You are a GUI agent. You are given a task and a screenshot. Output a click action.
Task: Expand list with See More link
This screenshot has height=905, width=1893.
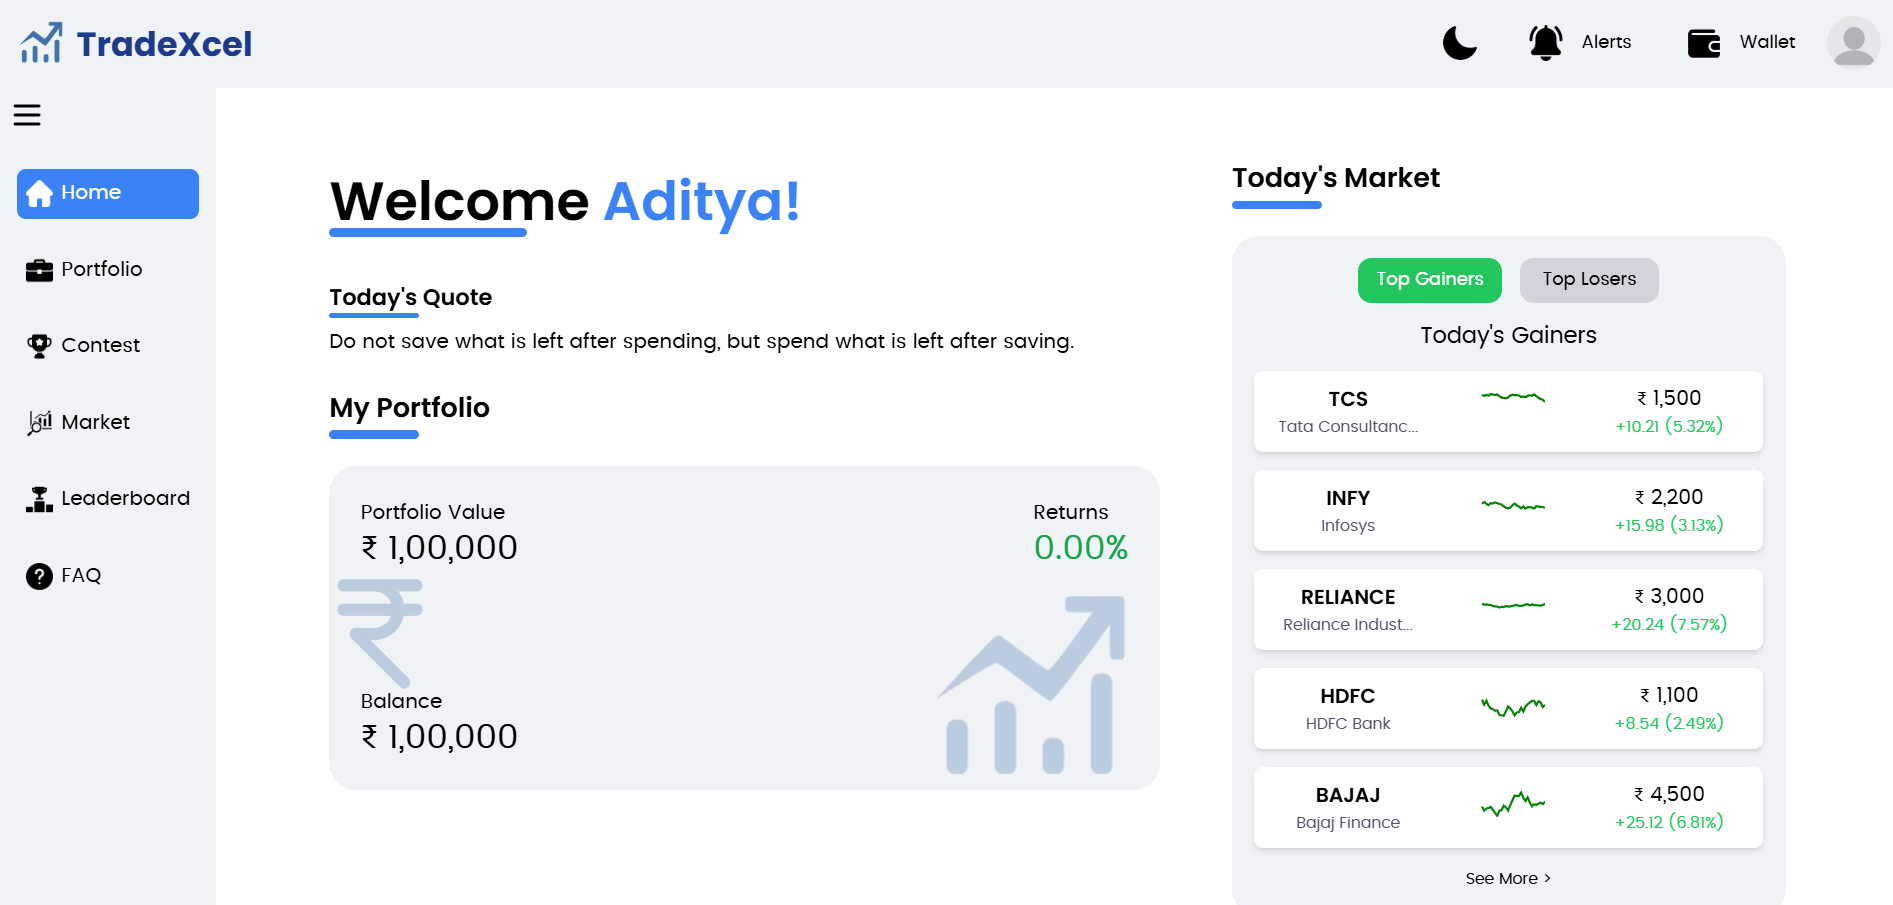coord(1508,878)
